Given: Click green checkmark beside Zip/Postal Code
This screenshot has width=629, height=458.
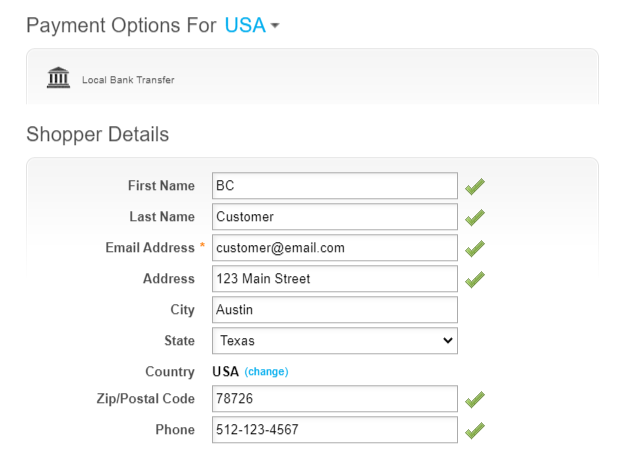Looking at the screenshot, I should click(x=475, y=400).
